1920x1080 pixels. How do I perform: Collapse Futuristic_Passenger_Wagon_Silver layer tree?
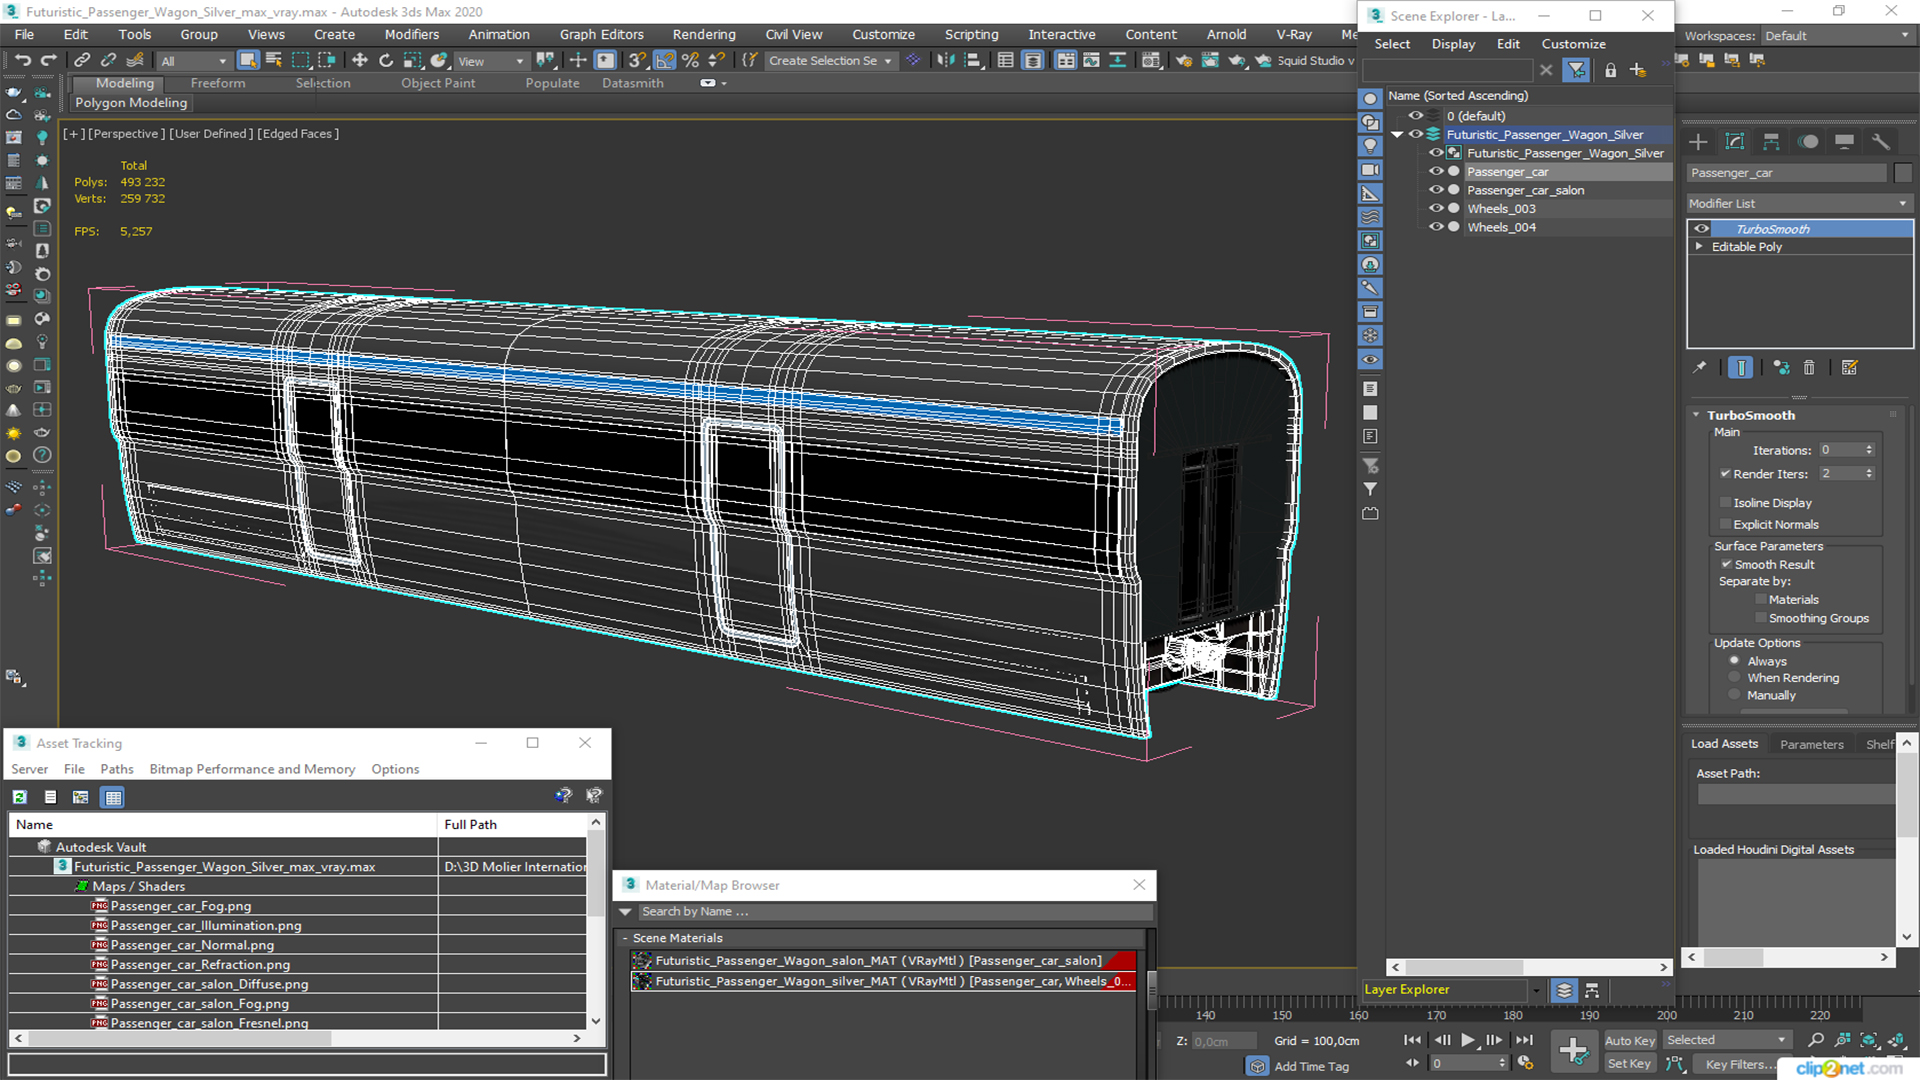(1397, 135)
